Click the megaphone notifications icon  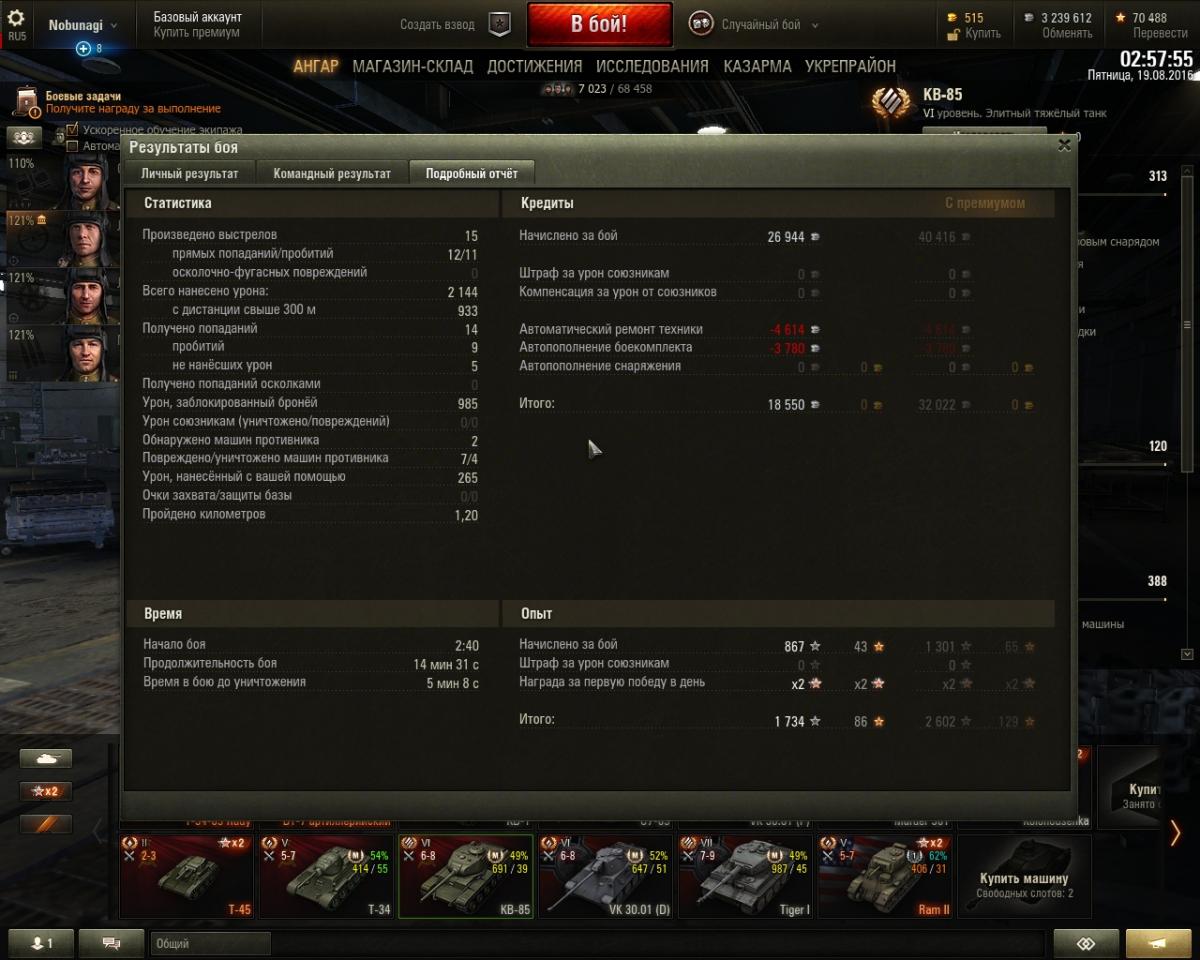1158,943
